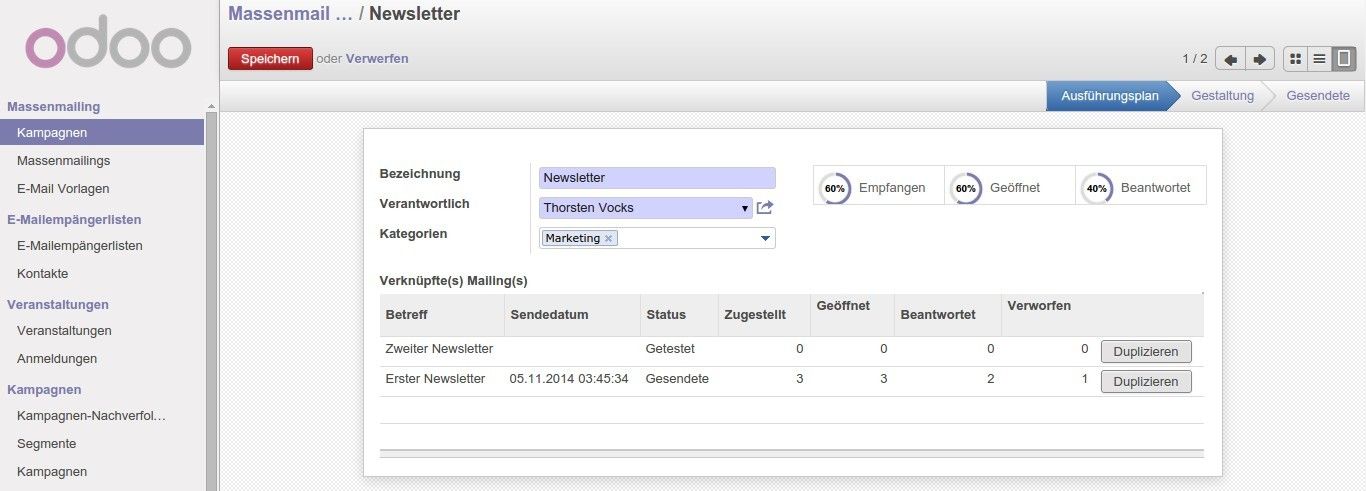Click the Speichern button

coord(270,59)
